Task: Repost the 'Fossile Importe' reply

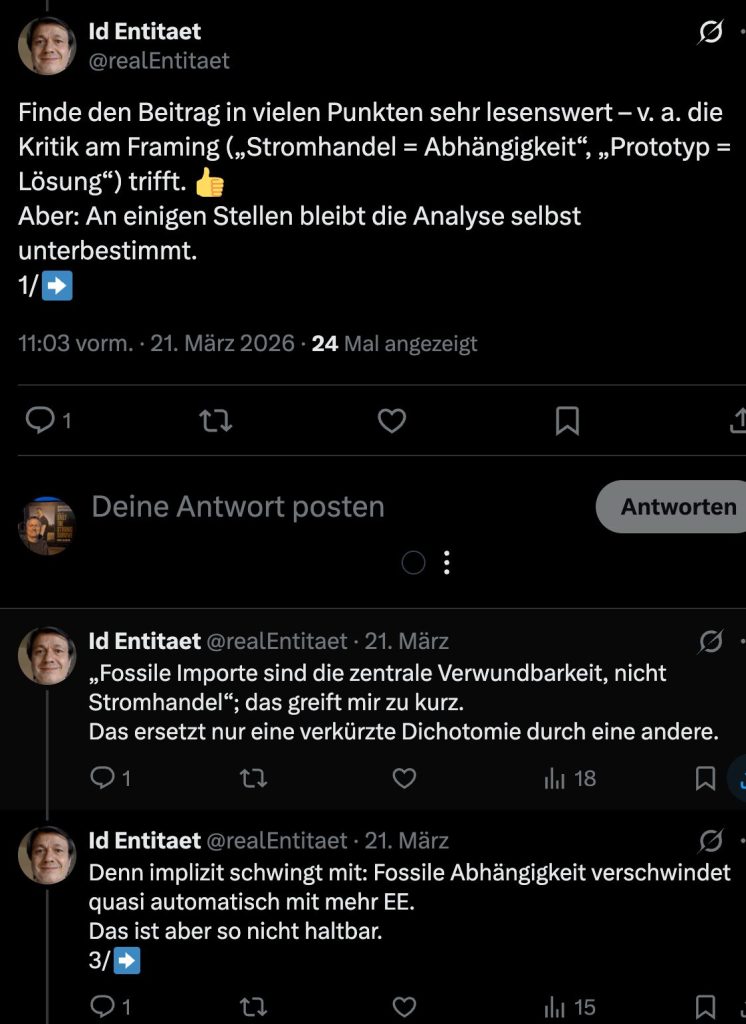Action: coord(254,778)
